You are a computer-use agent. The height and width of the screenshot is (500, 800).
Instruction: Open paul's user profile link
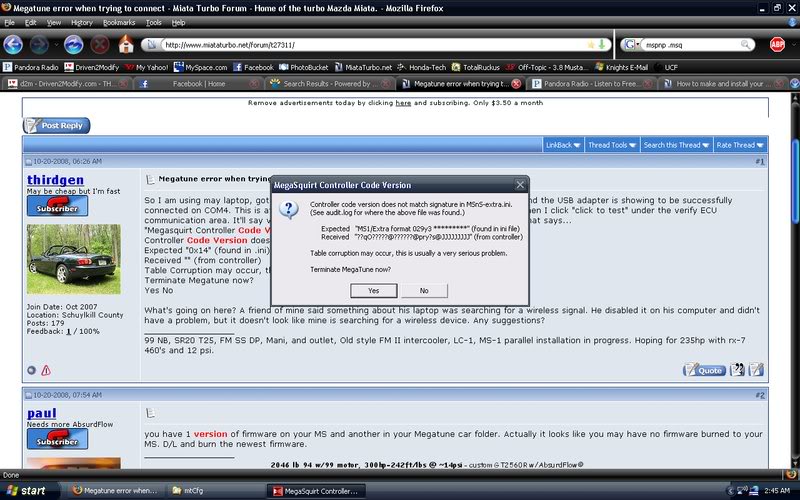(x=41, y=413)
